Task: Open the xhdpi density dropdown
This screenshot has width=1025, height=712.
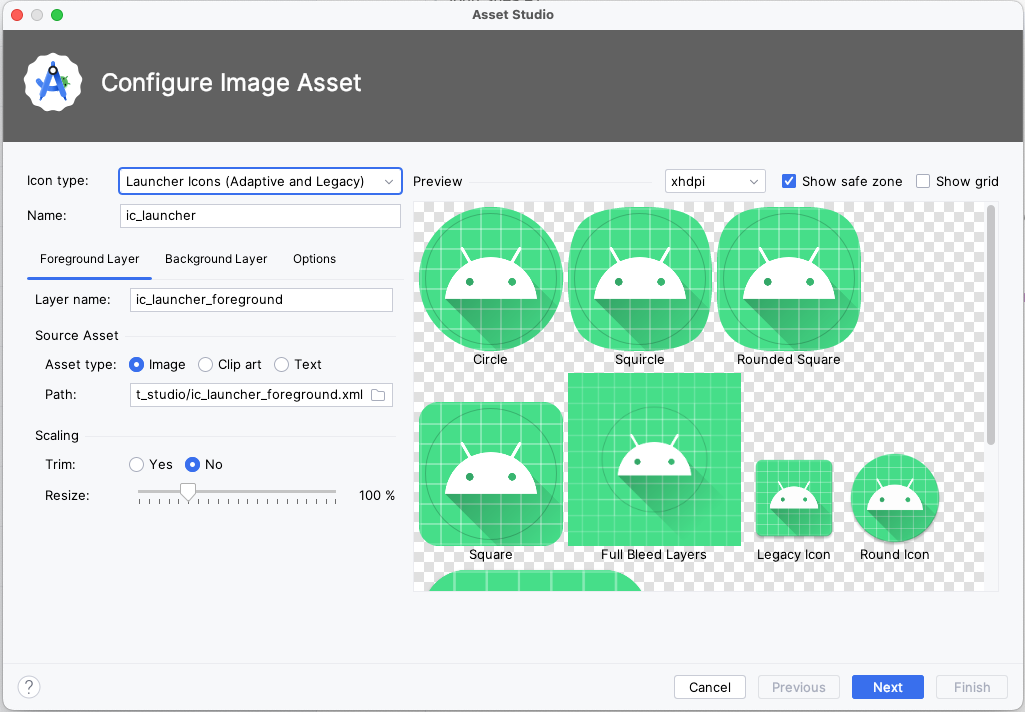Action: [x=715, y=181]
